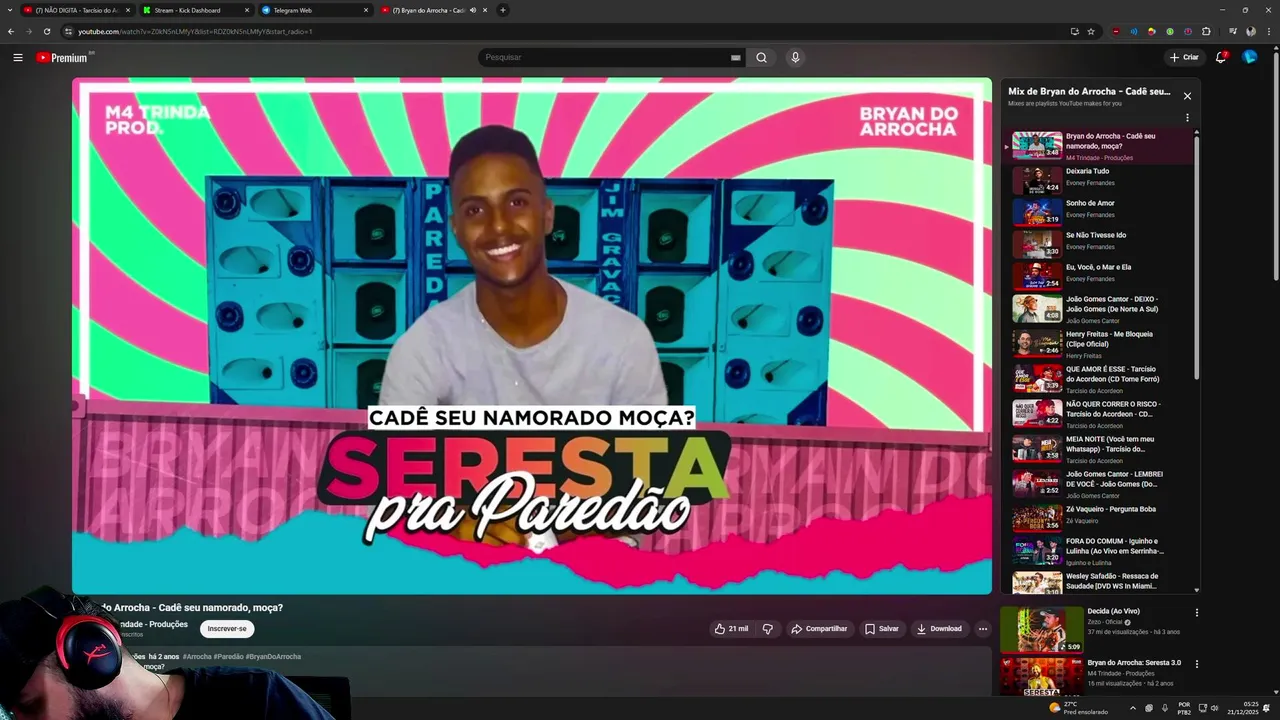
Task: Open options for Decida (Ao Vivo)
Action: click(1196, 613)
